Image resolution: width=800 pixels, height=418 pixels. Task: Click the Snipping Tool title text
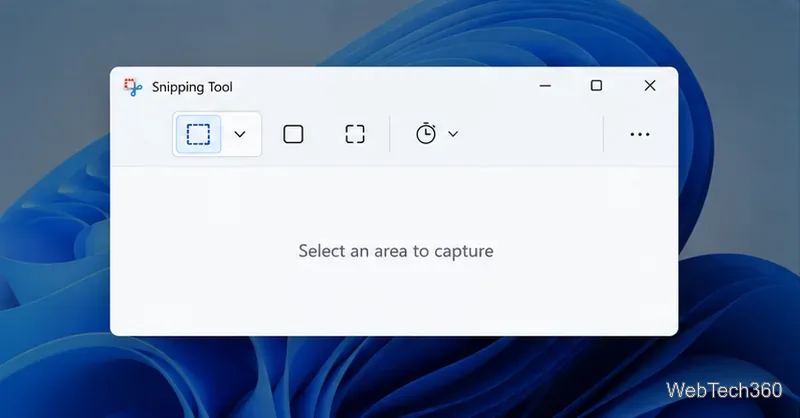pyautogui.click(x=192, y=87)
